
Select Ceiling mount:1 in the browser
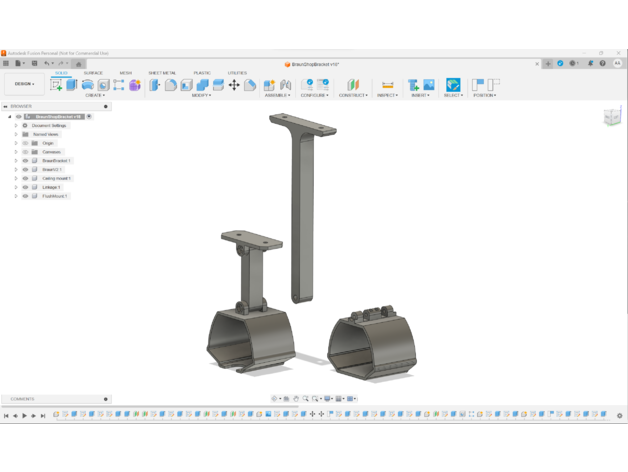(56, 178)
